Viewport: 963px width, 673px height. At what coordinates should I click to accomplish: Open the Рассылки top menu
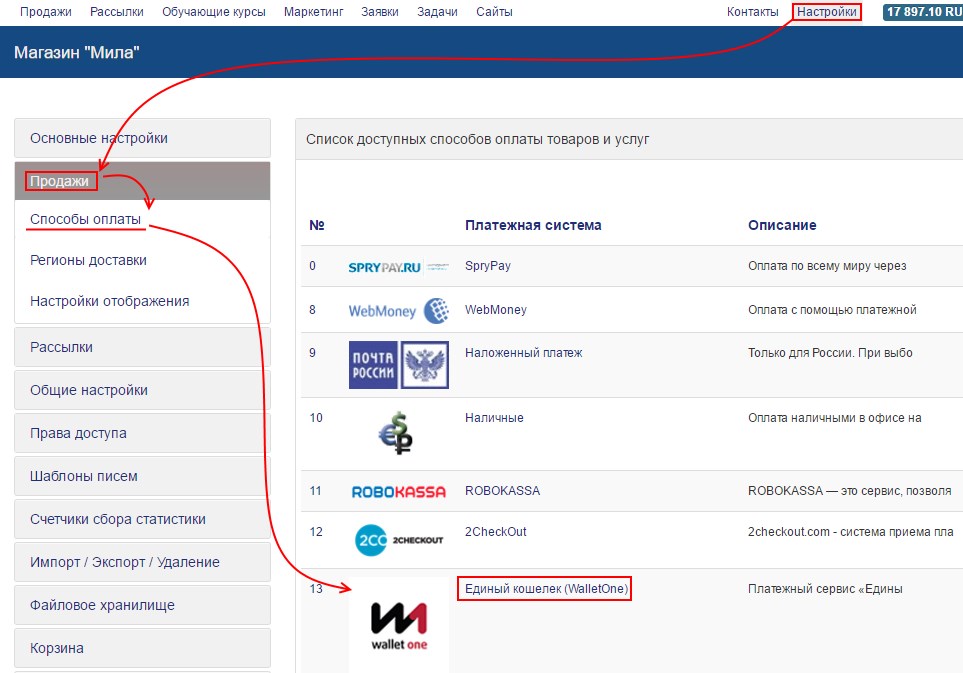click(x=117, y=12)
